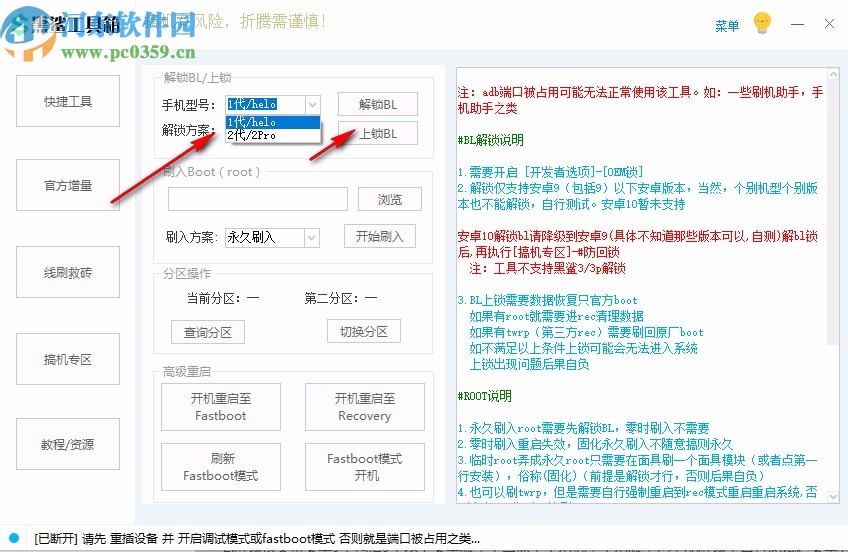Switch to the 快捷工具 tab
The image size is (848, 552).
[68, 101]
